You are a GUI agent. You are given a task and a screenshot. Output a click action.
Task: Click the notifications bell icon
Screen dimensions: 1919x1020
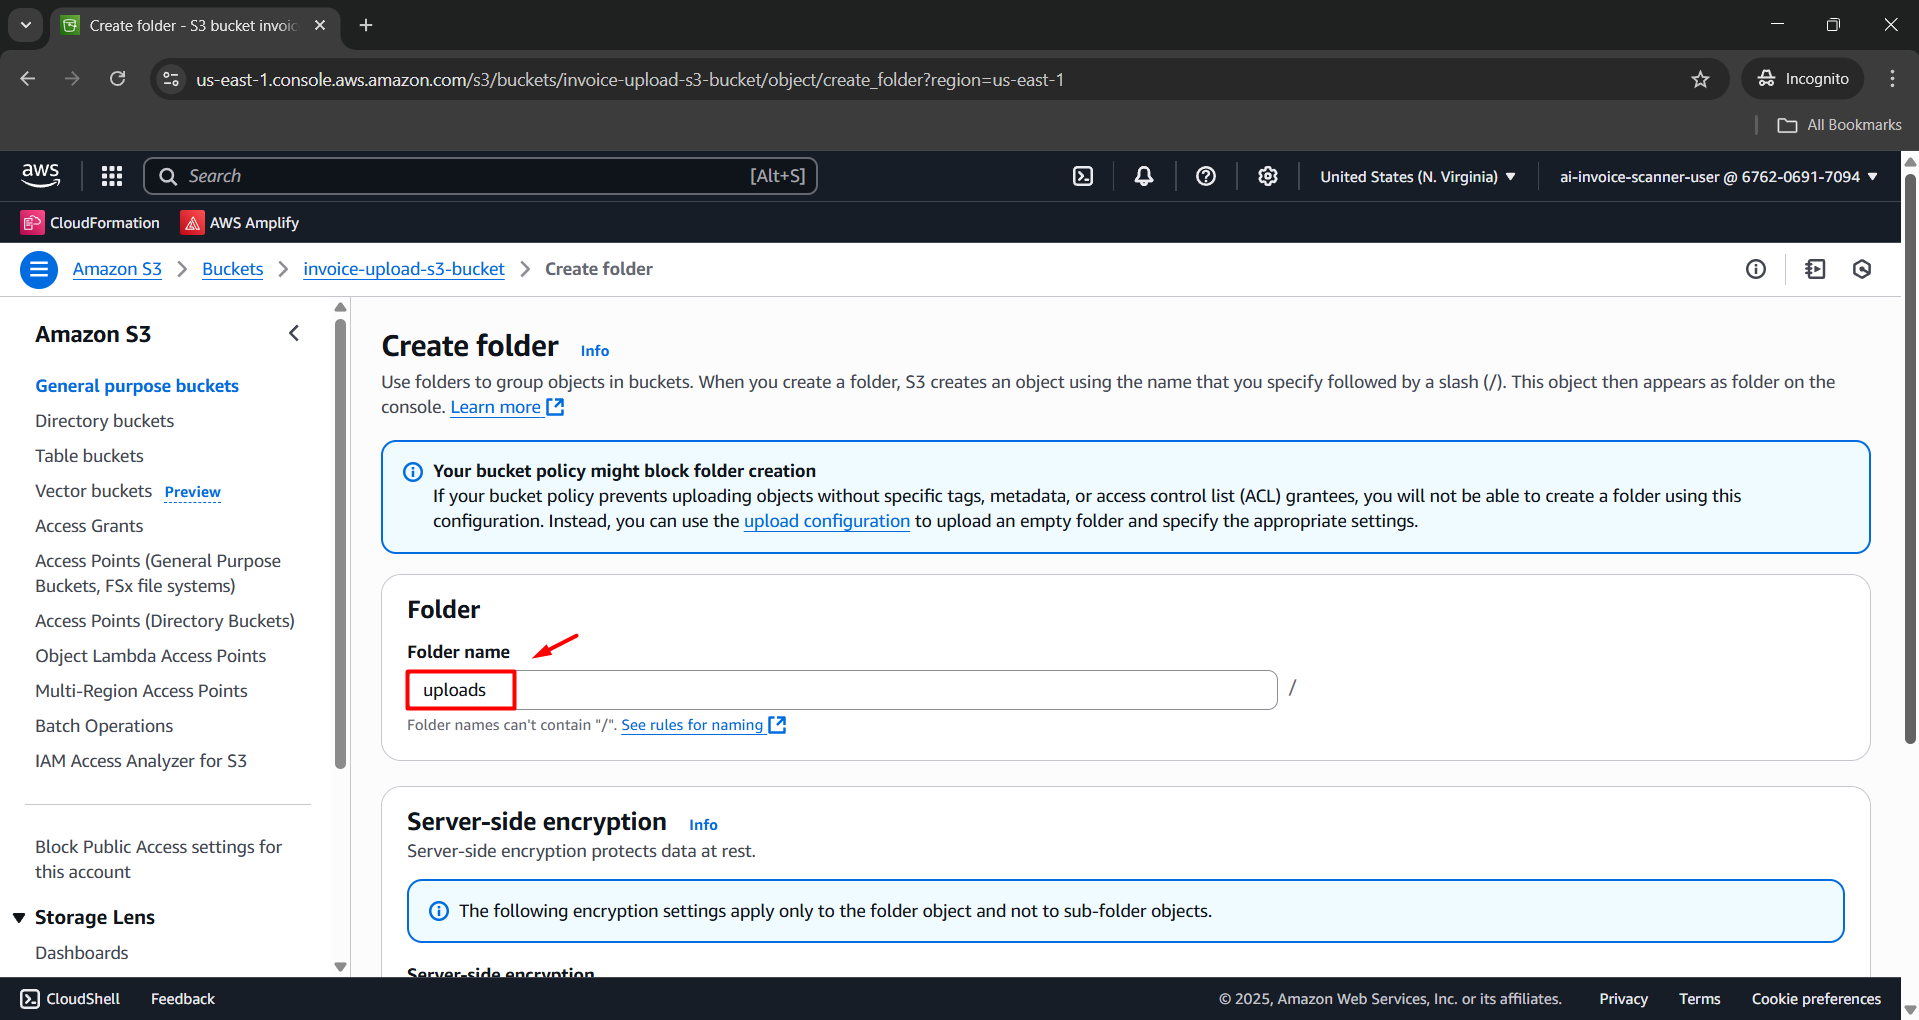[1143, 175]
